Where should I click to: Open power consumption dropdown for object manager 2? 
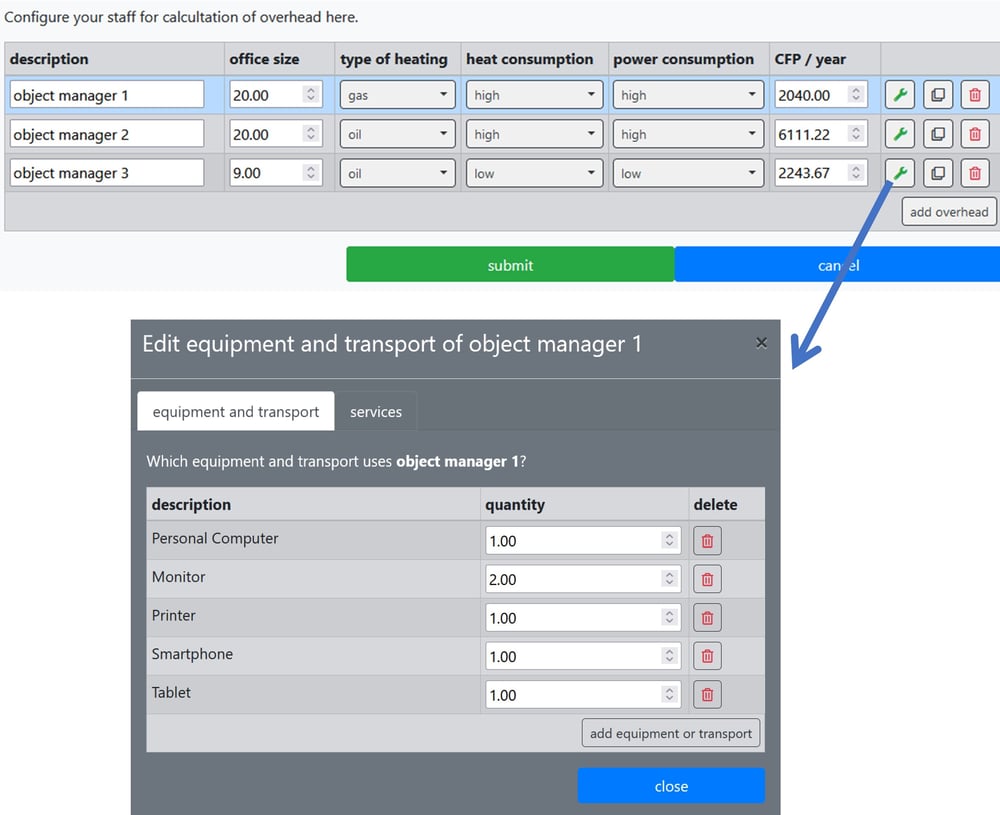coord(688,134)
